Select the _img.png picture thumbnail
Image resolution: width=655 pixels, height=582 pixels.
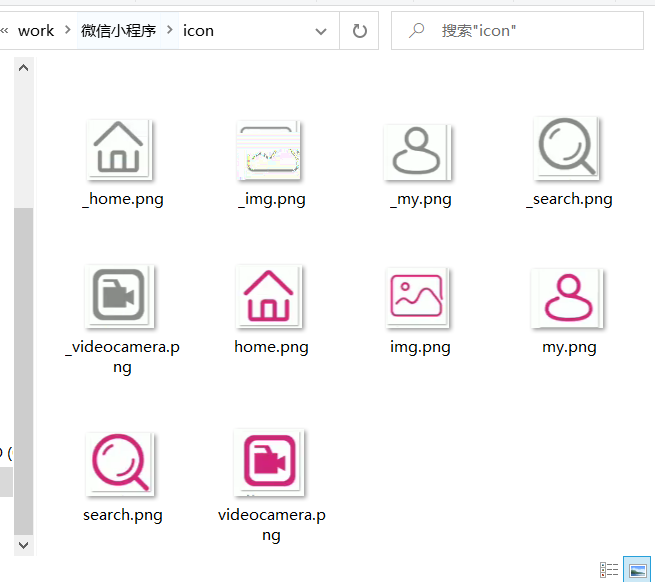pyautogui.click(x=269, y=150)
